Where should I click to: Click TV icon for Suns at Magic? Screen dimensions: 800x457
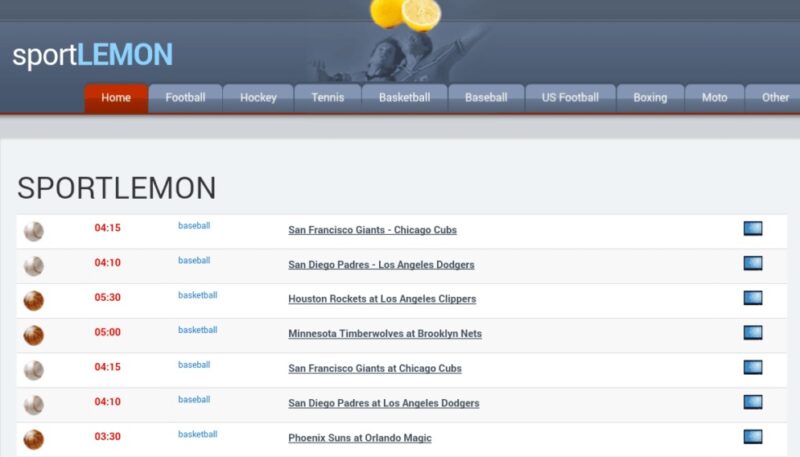[753, 437]
